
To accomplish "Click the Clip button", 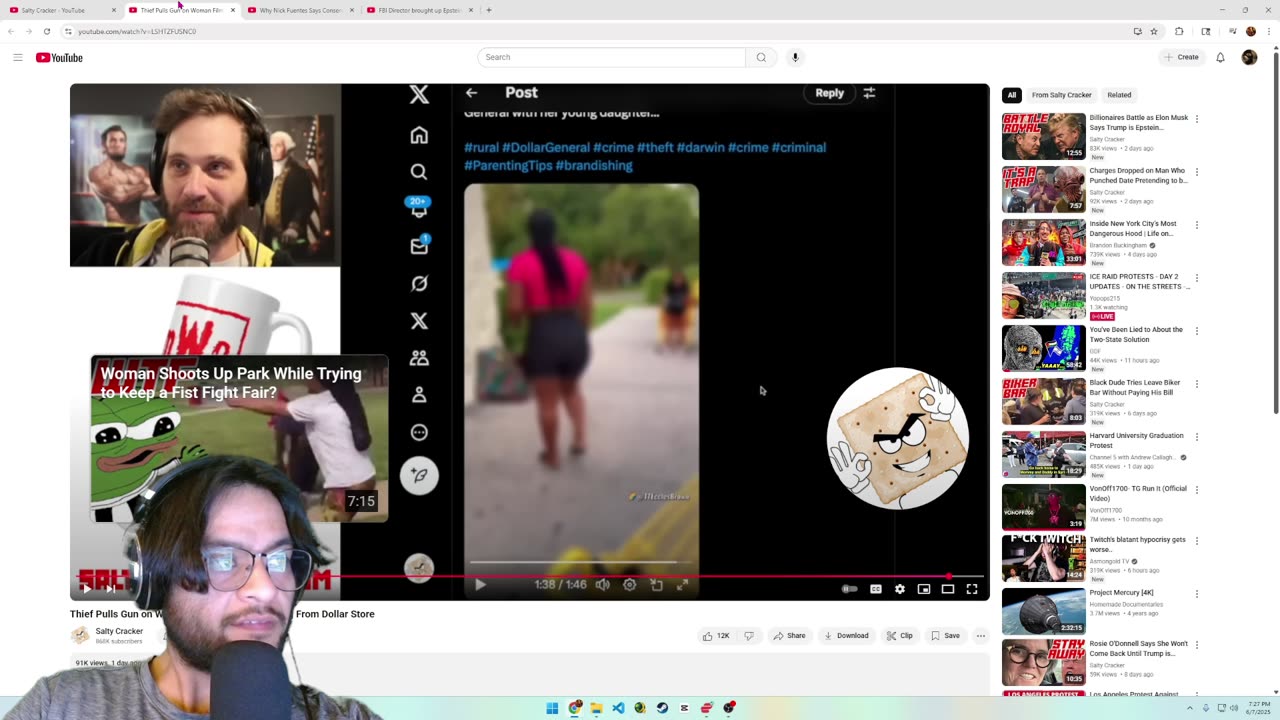I will pyautogui.click(x=900, y=635).
